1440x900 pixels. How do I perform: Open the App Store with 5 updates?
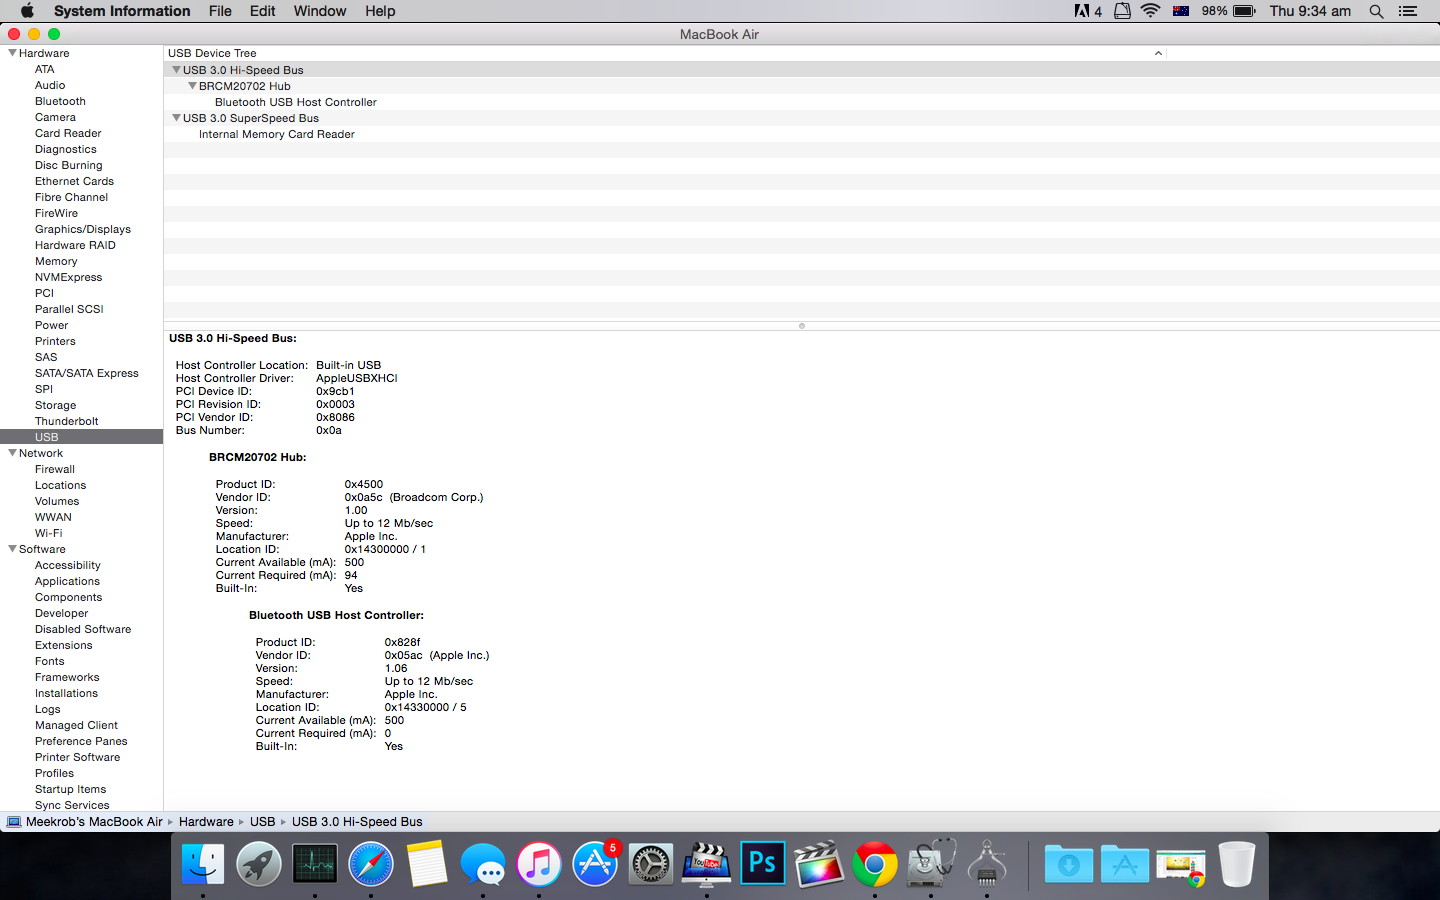tap(595, 864)
